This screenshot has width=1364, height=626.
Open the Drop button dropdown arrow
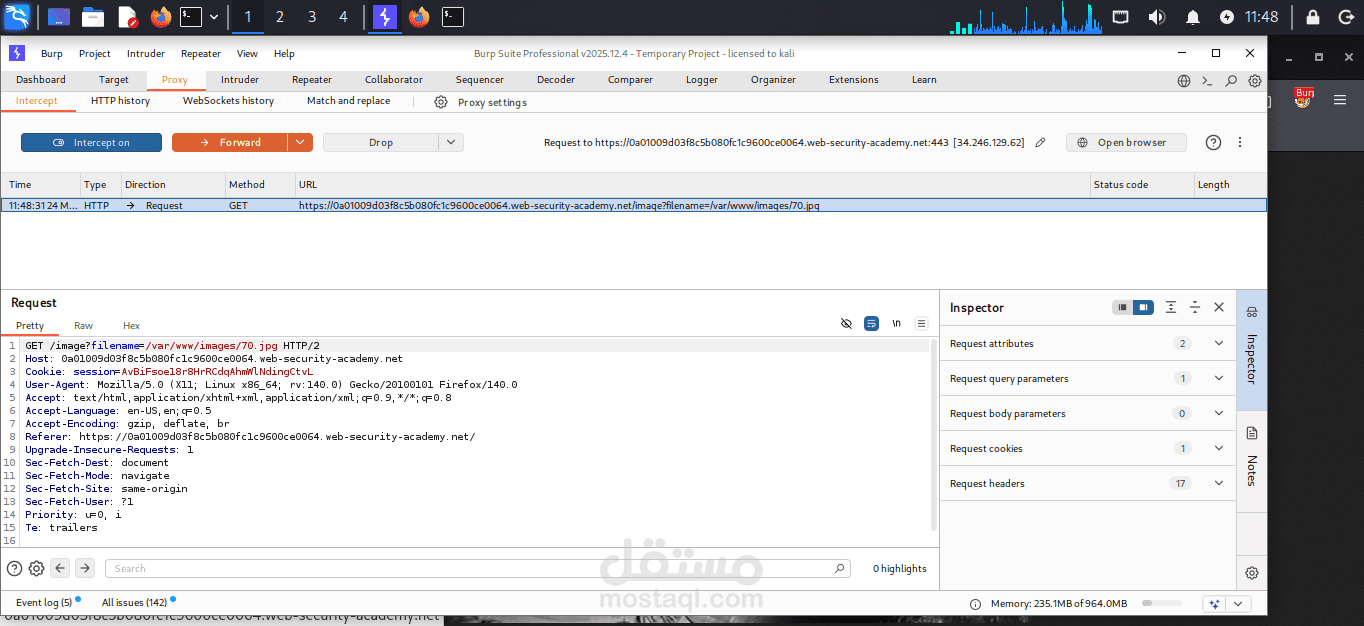tap(452, 143)
